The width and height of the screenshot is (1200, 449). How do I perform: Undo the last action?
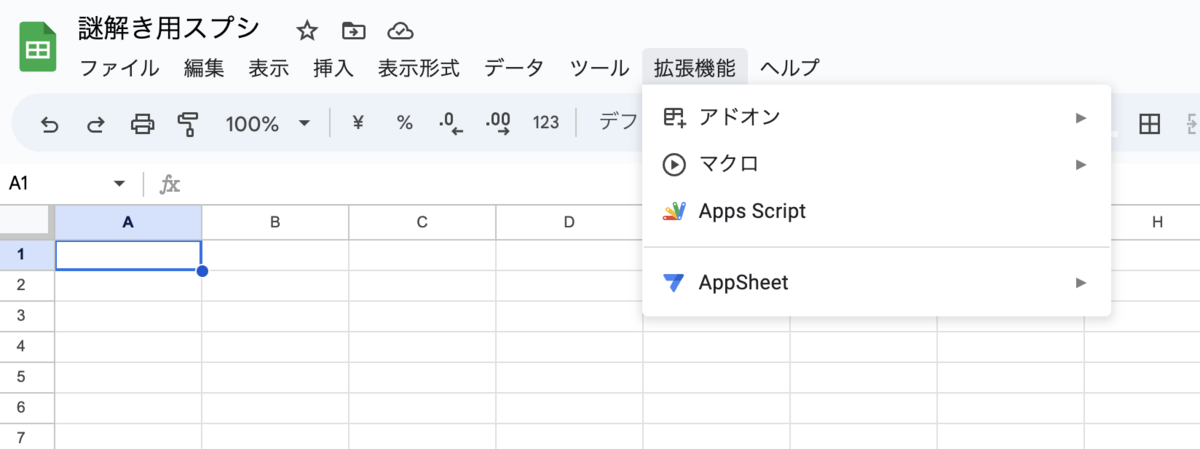[49, 124]
